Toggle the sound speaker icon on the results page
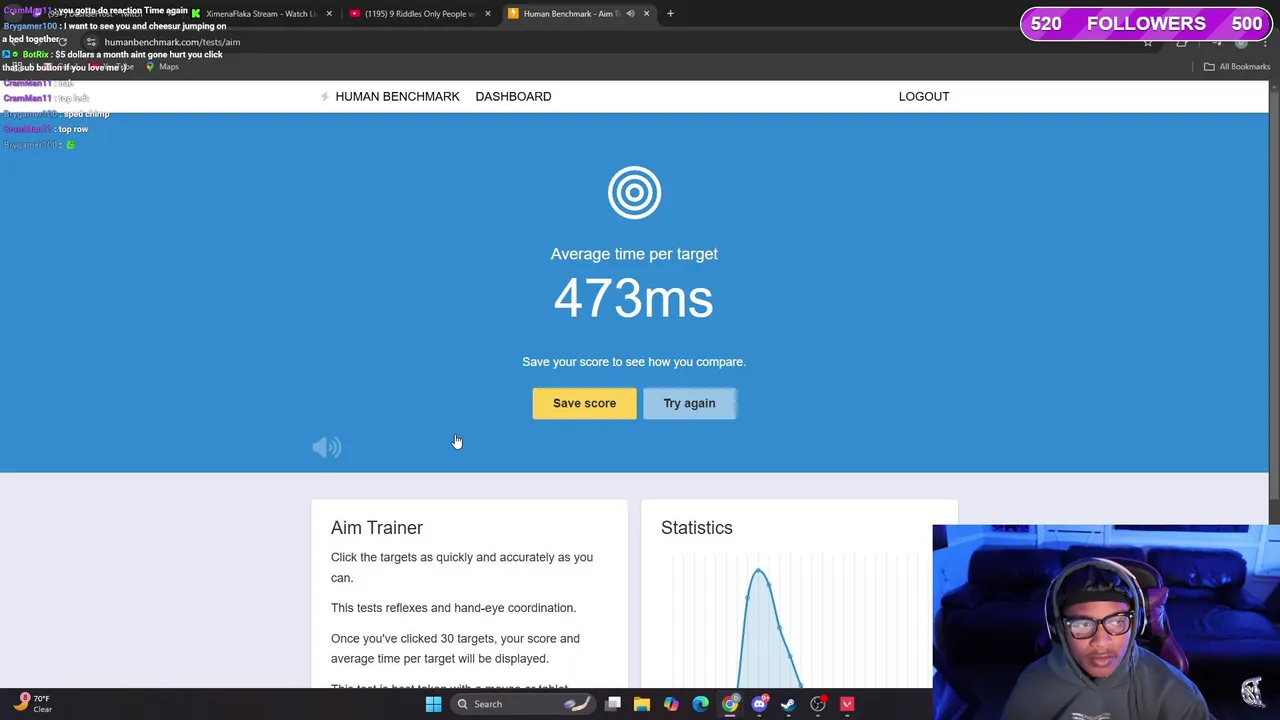The width and height of the screenshot is (1280, 720). coord(327,447)
